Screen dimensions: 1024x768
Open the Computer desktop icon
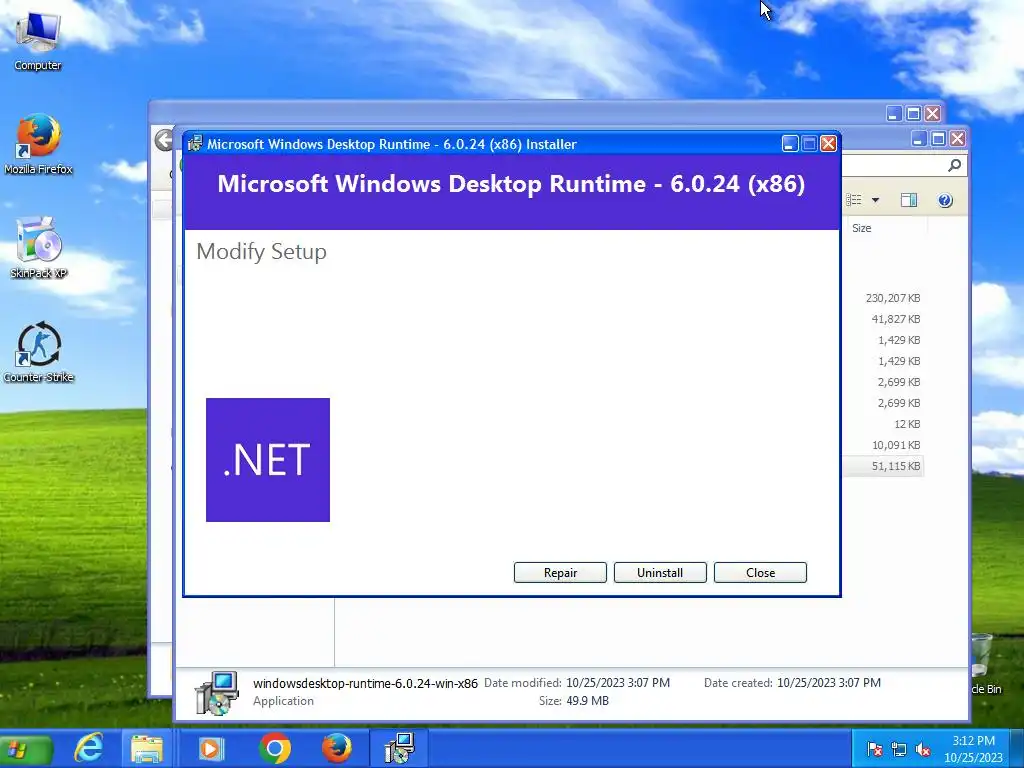coord(38,40)
